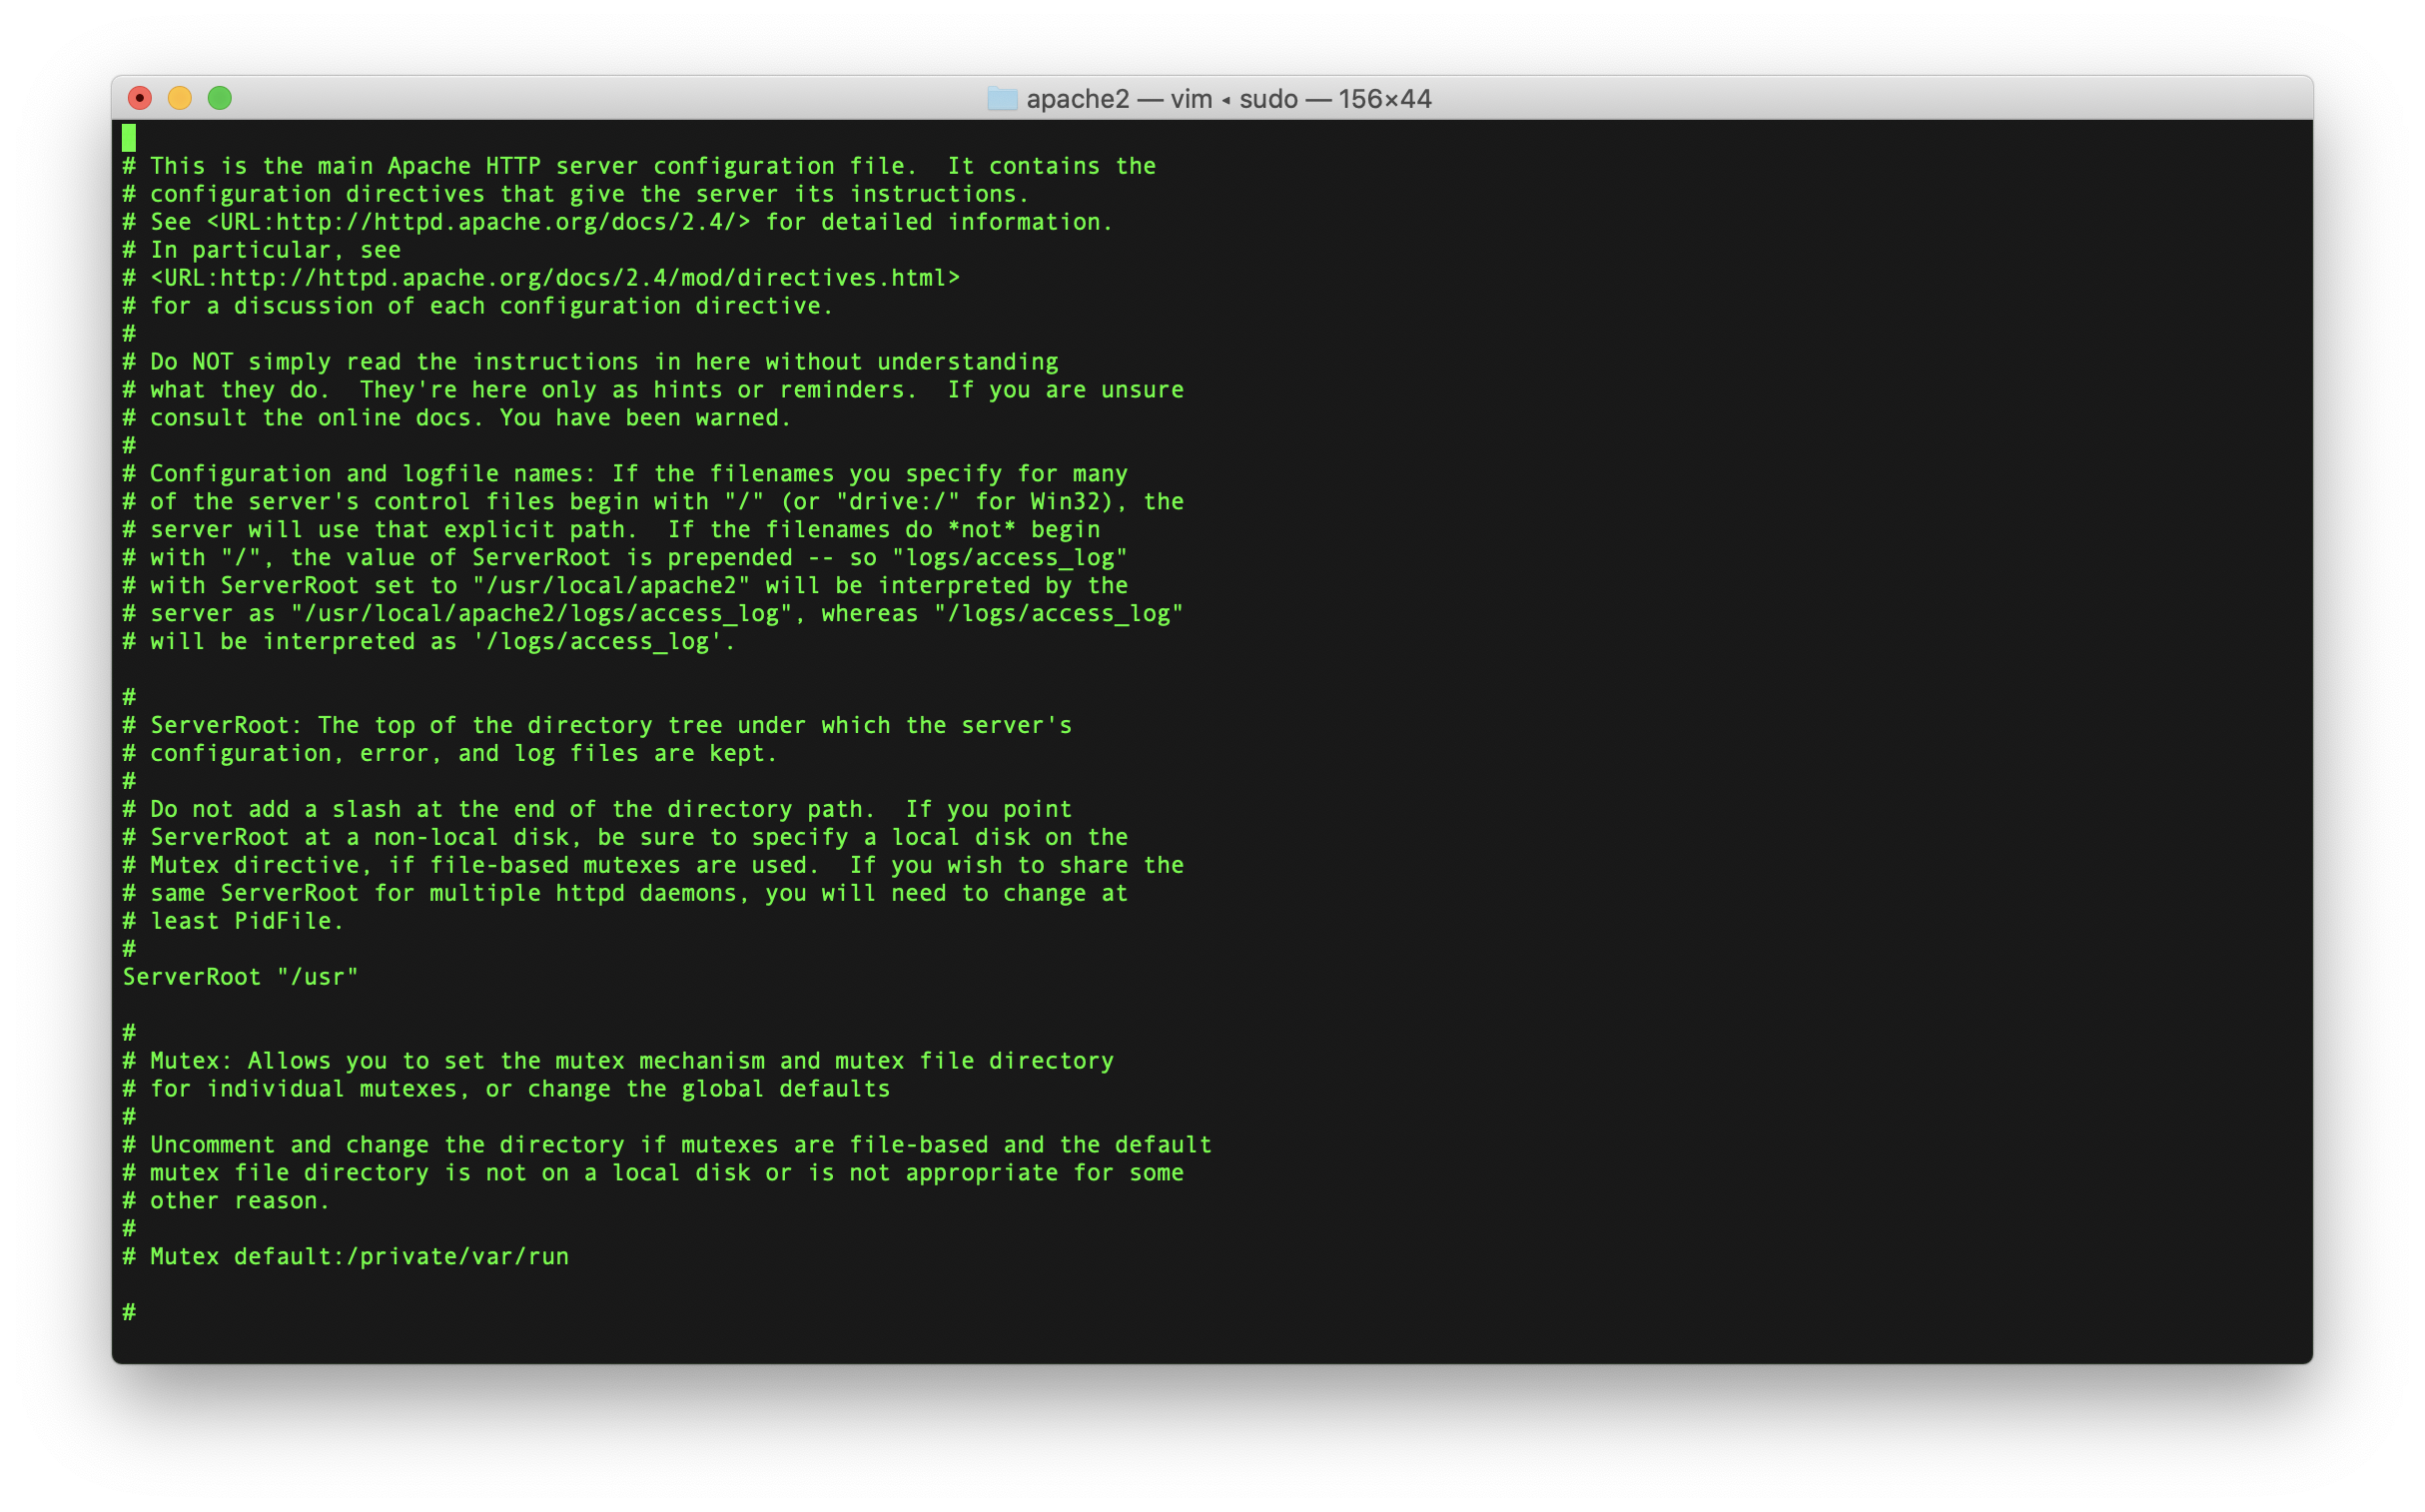The height and width of the screenshot is (1512, 2425).
Task: Click the '# least PidFile.' comment line
Action: [x=233, y=922]
